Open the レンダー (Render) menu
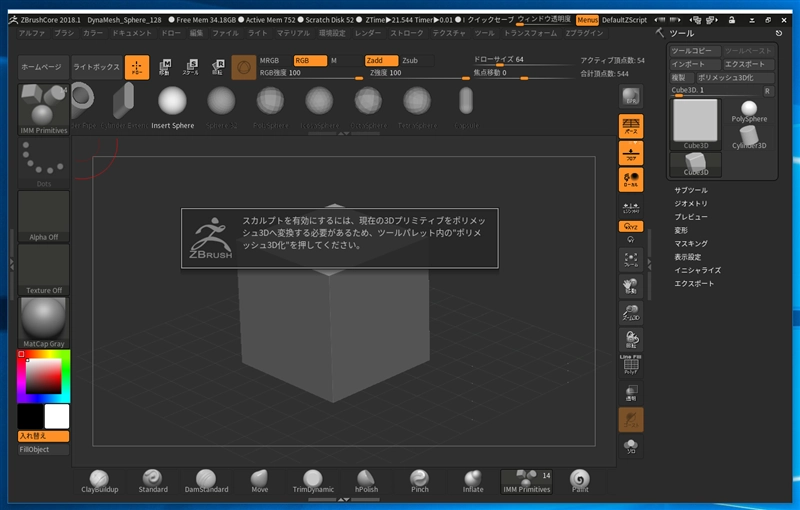 pyautogui.click(x=368, y=33)
